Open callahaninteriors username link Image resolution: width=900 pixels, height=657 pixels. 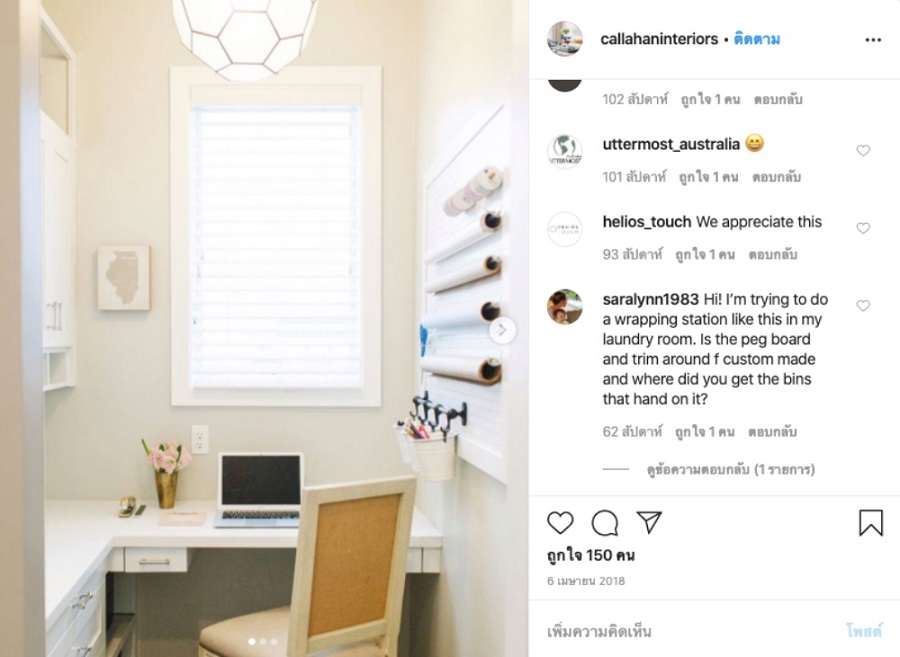tap(659, 39)
